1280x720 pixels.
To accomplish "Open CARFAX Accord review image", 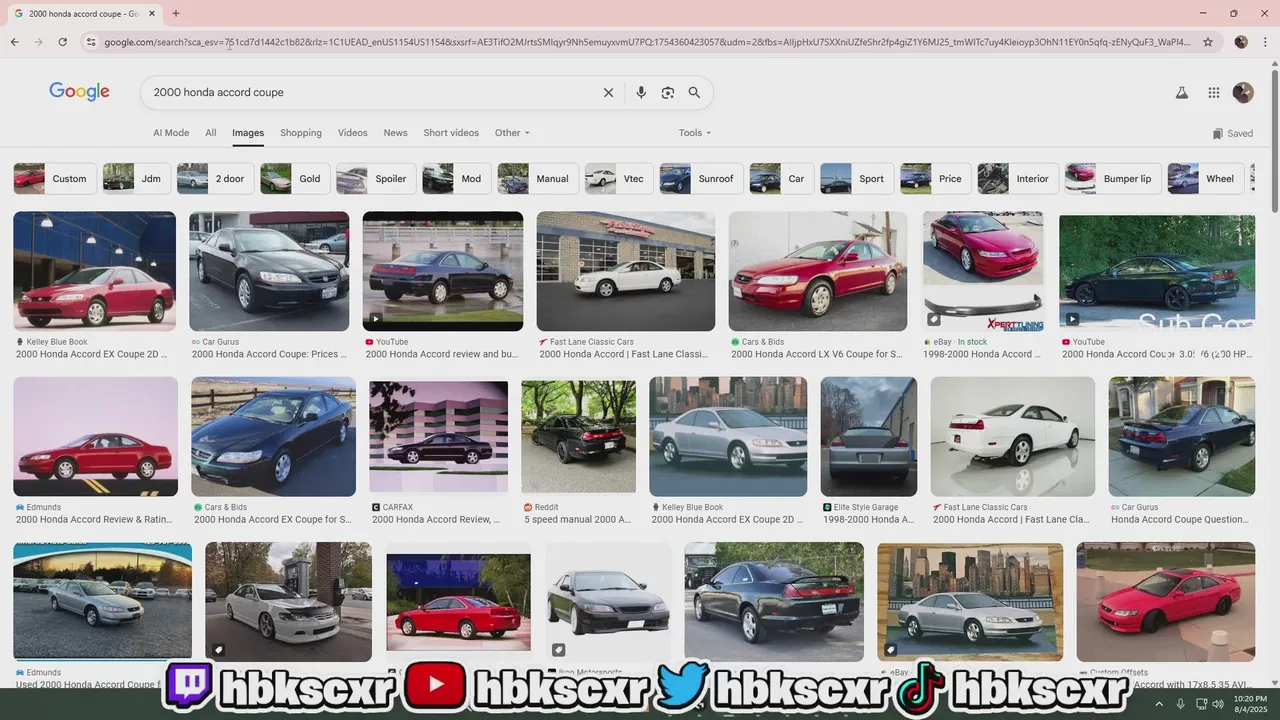I will (x=438, y=436).
